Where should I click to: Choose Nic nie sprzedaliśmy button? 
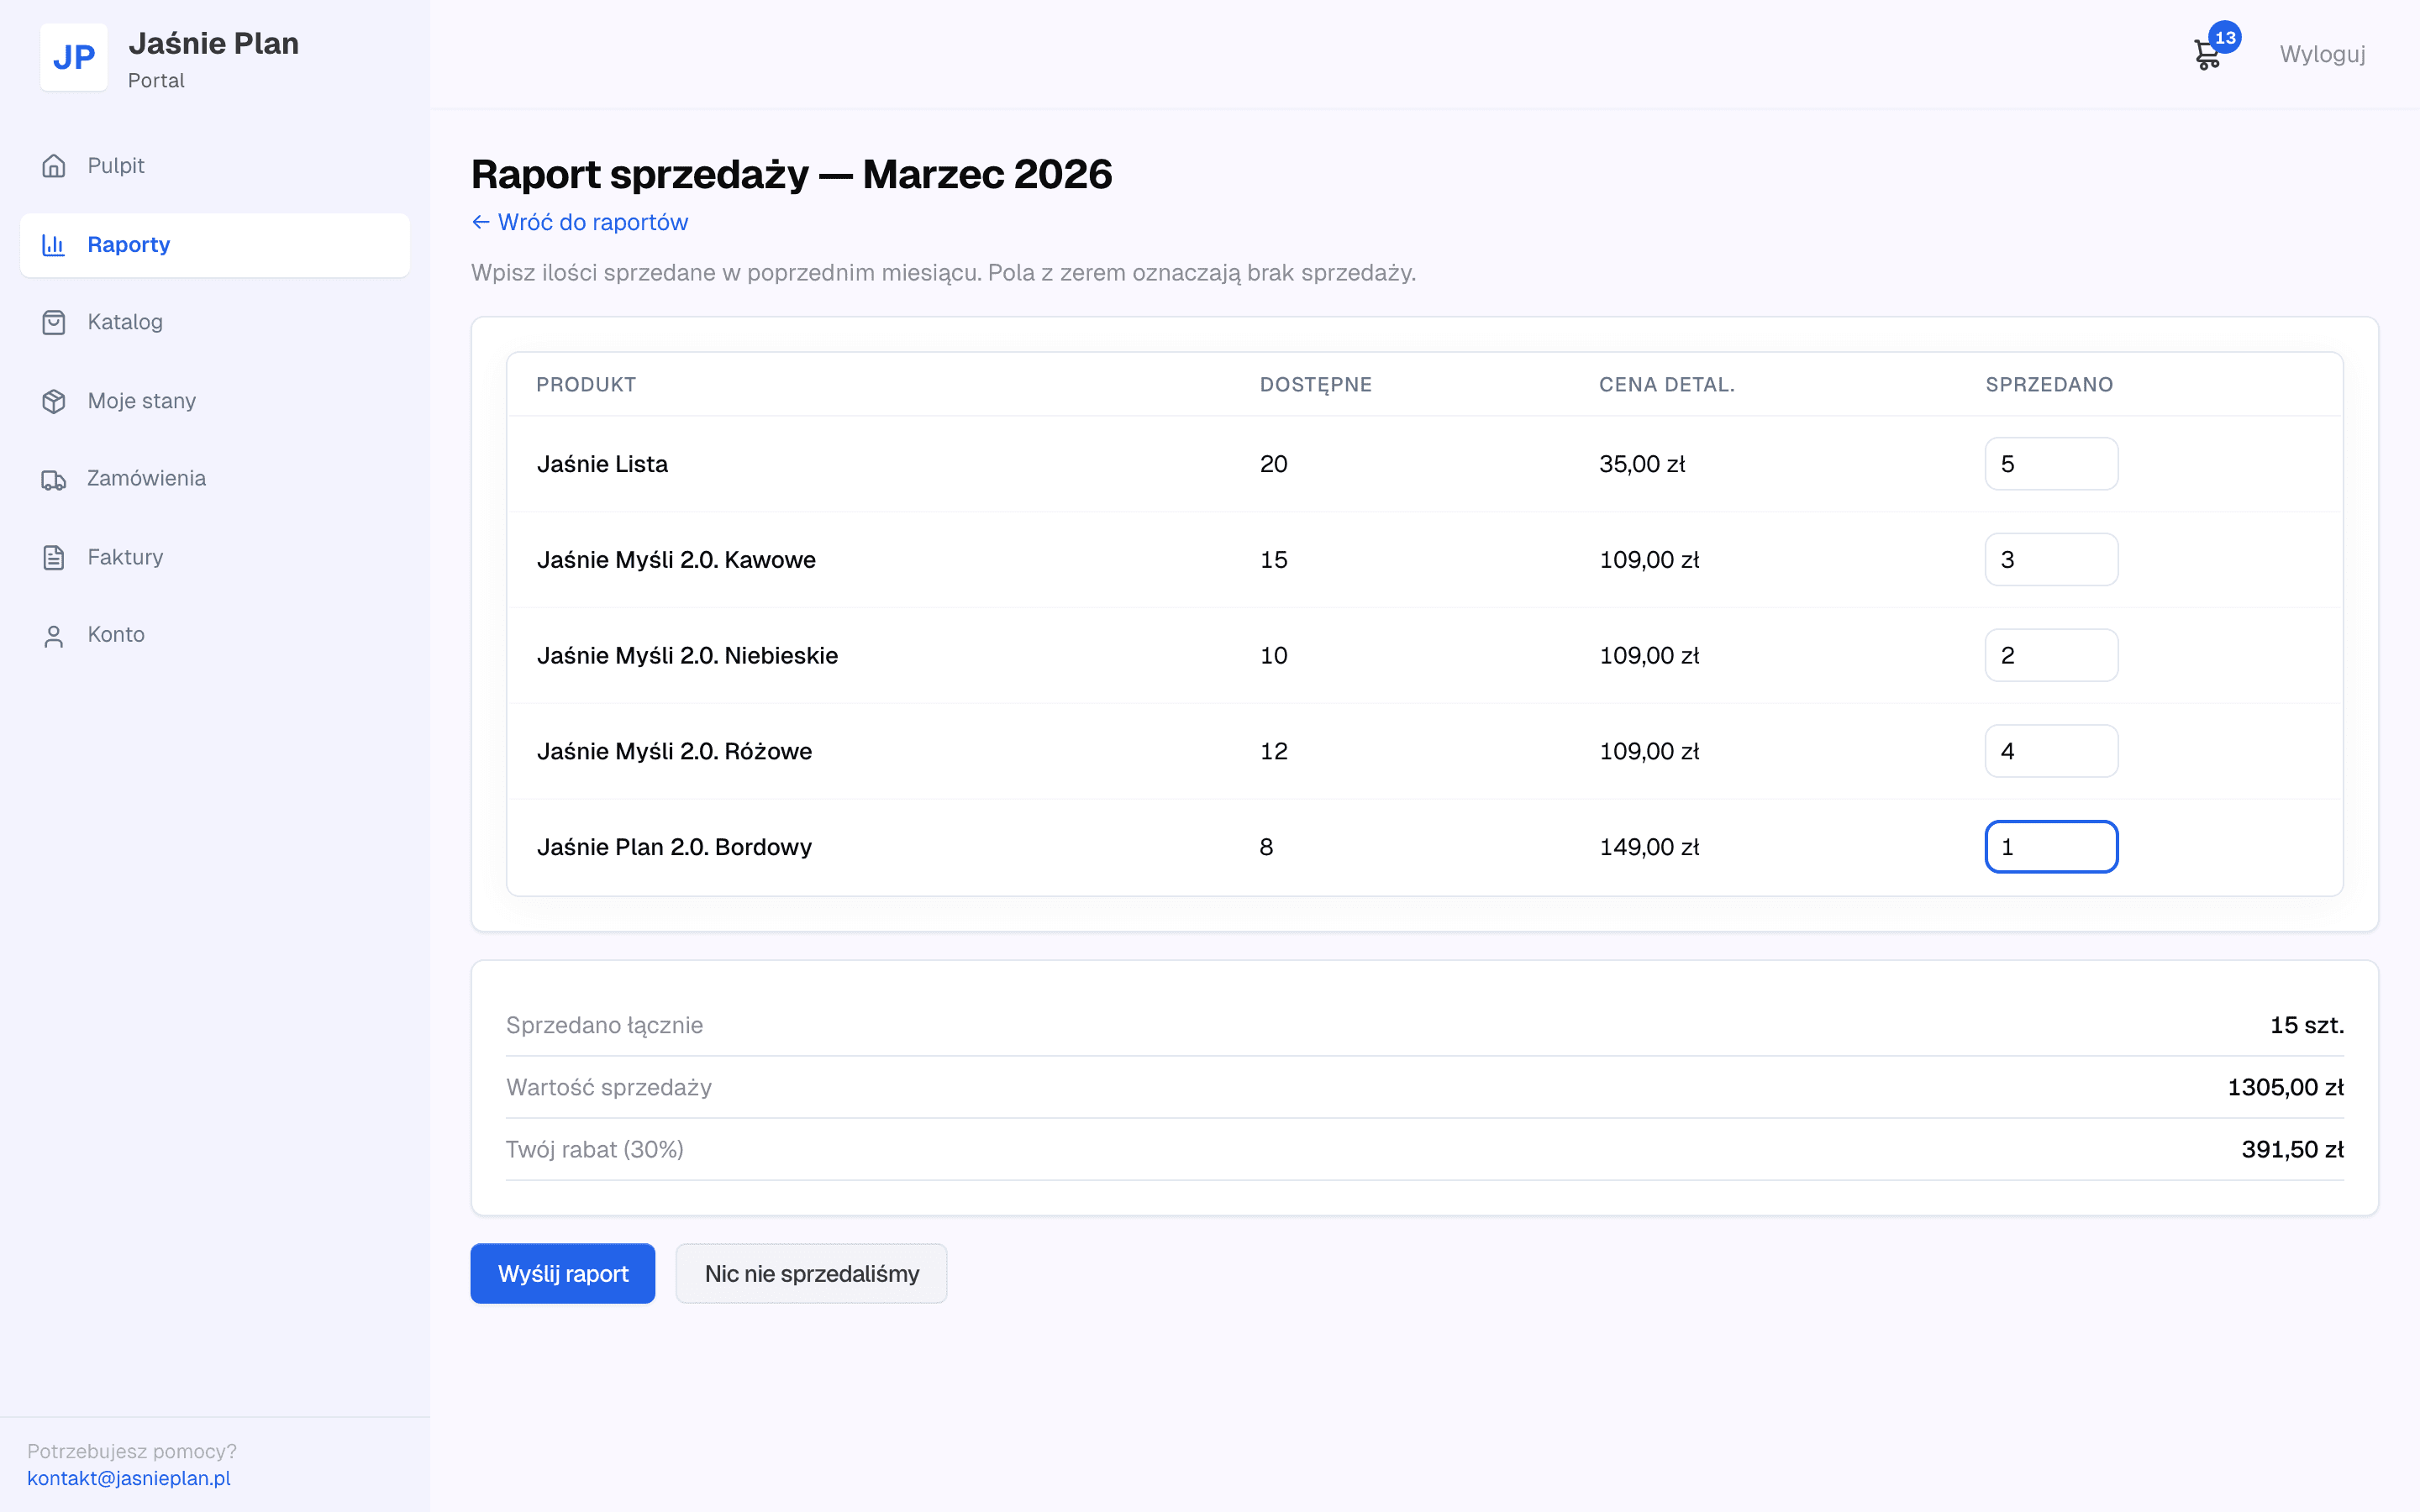point(811,1273)
